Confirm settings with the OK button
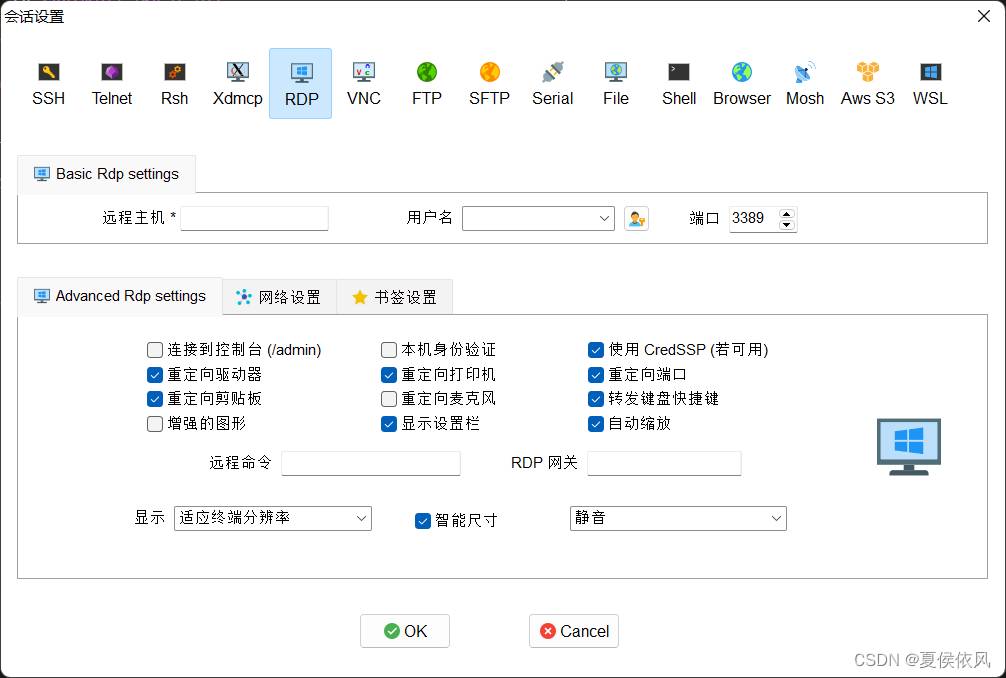Image resolution: width=1006 pixels, height=678 pixels. (405, 631)
